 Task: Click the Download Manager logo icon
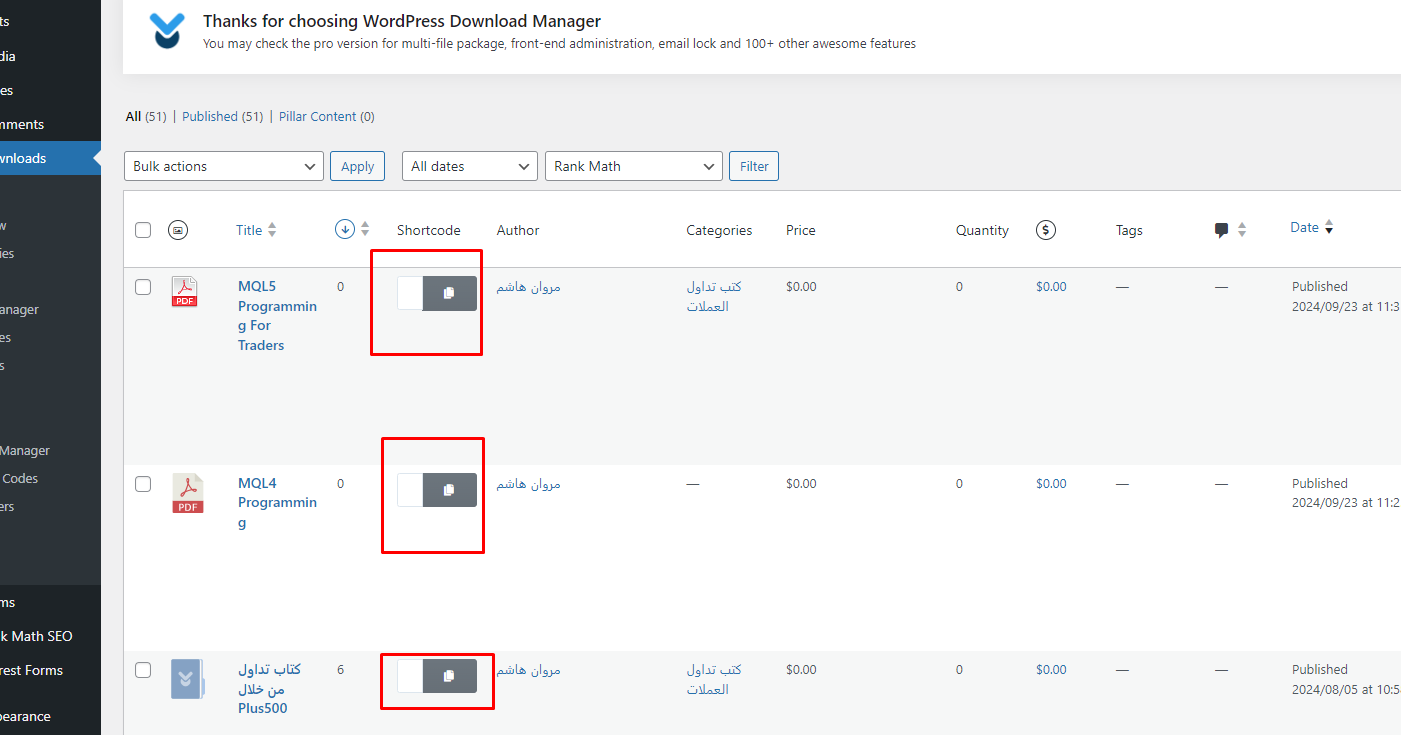[x=168, y=31]
